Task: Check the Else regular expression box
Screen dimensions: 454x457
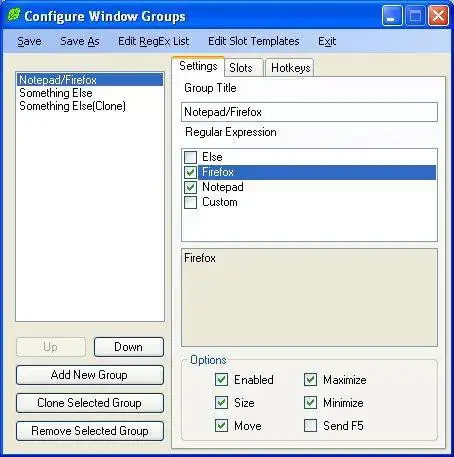Action: coord(190,157)
